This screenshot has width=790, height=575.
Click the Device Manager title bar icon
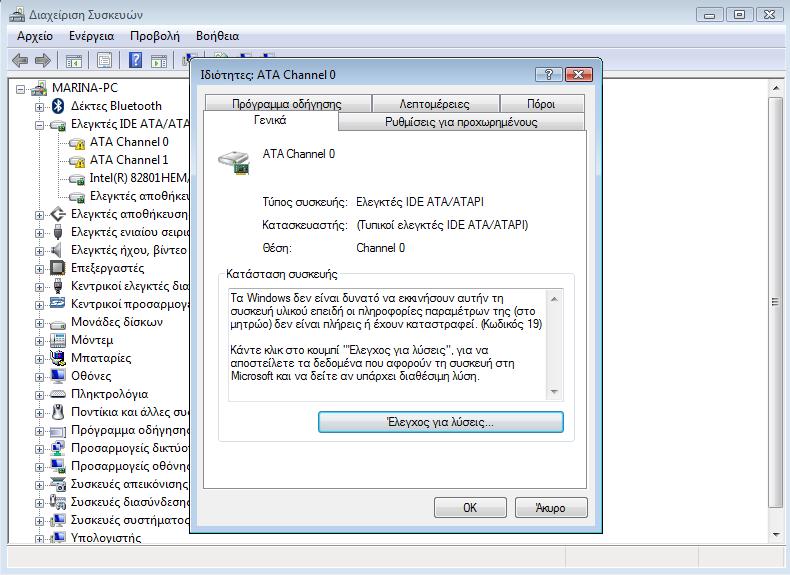point(17,15)
